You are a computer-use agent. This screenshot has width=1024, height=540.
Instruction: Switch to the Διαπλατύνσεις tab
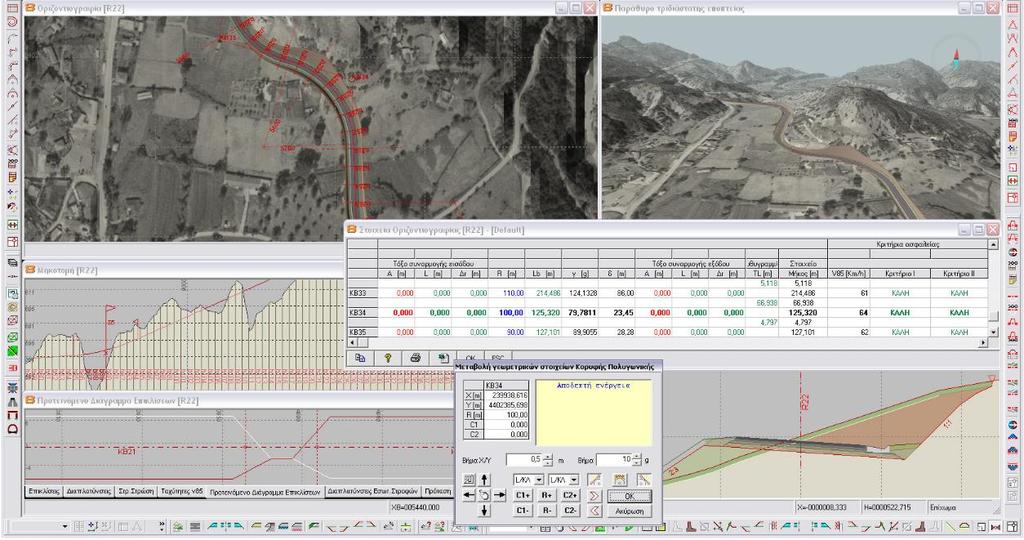(x=88, y=491)
